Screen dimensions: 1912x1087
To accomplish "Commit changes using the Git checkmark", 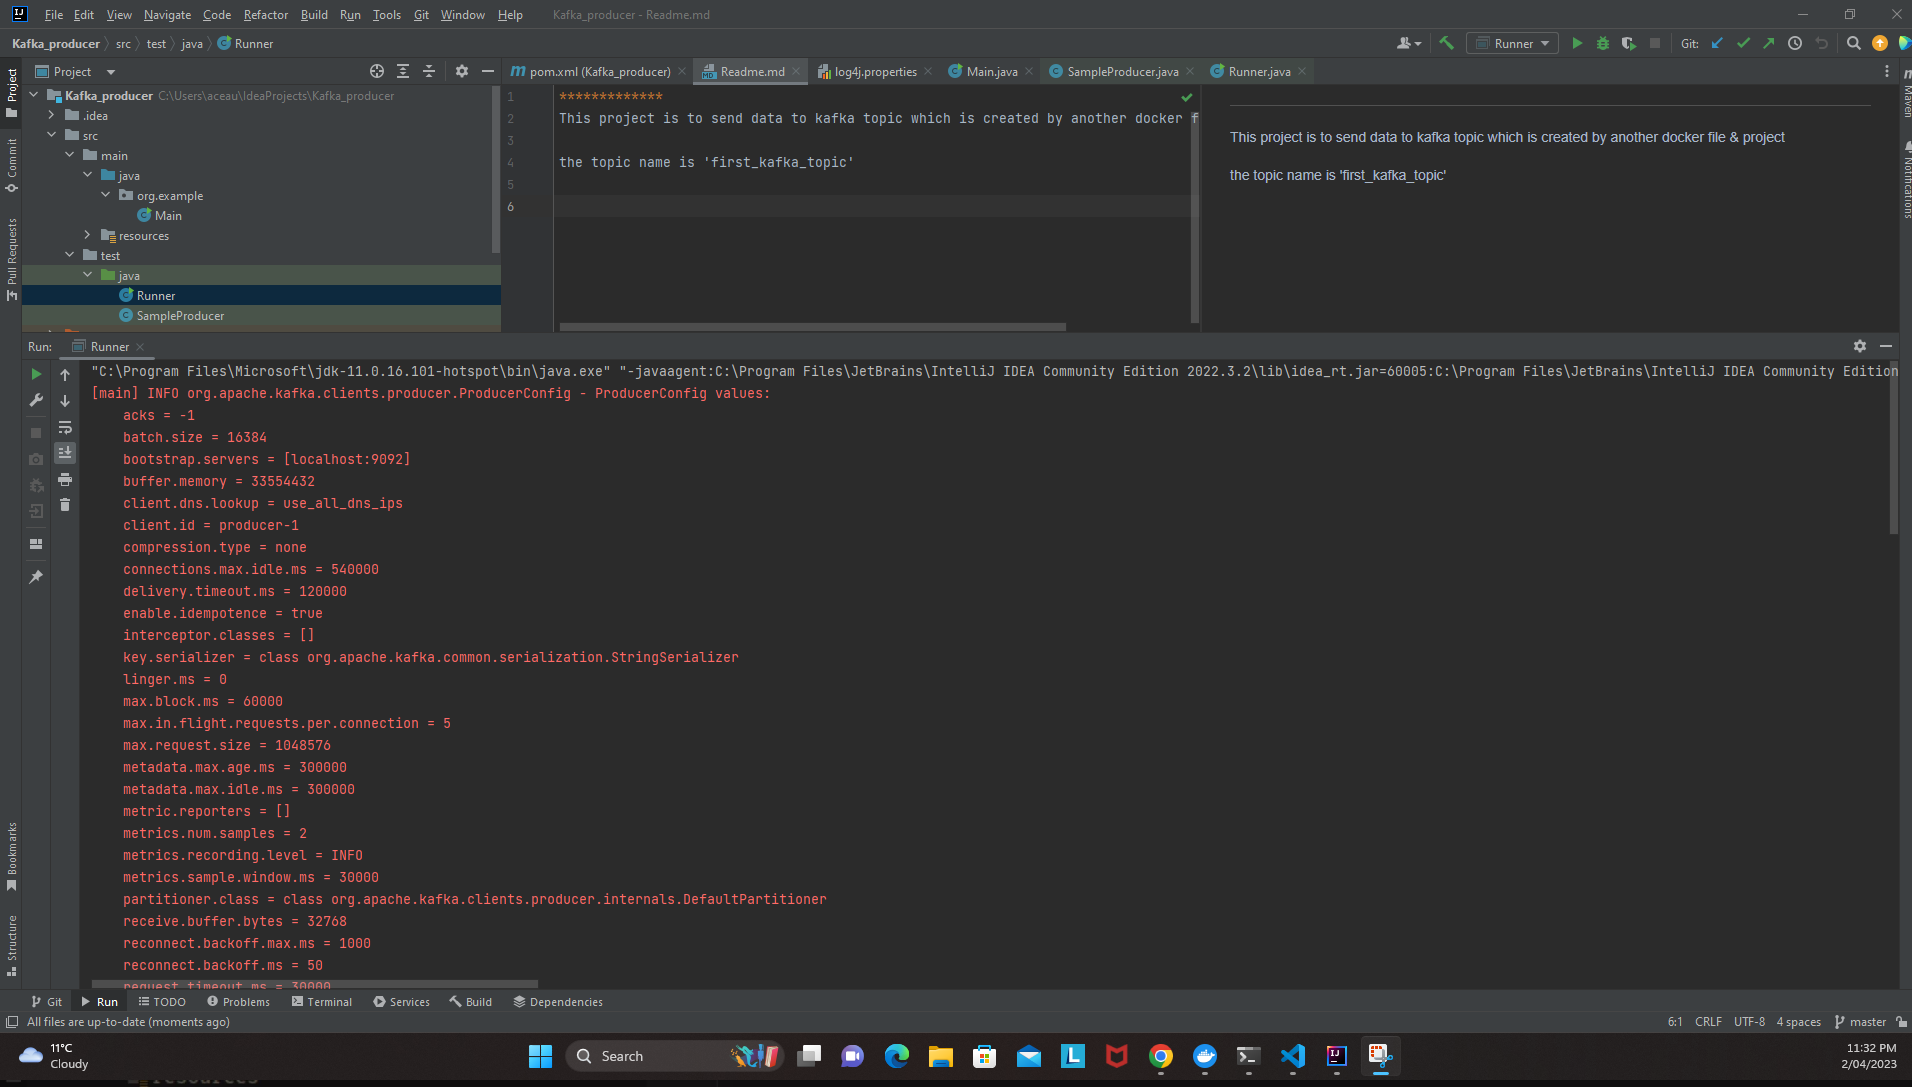I will [x=1743, y=43].
